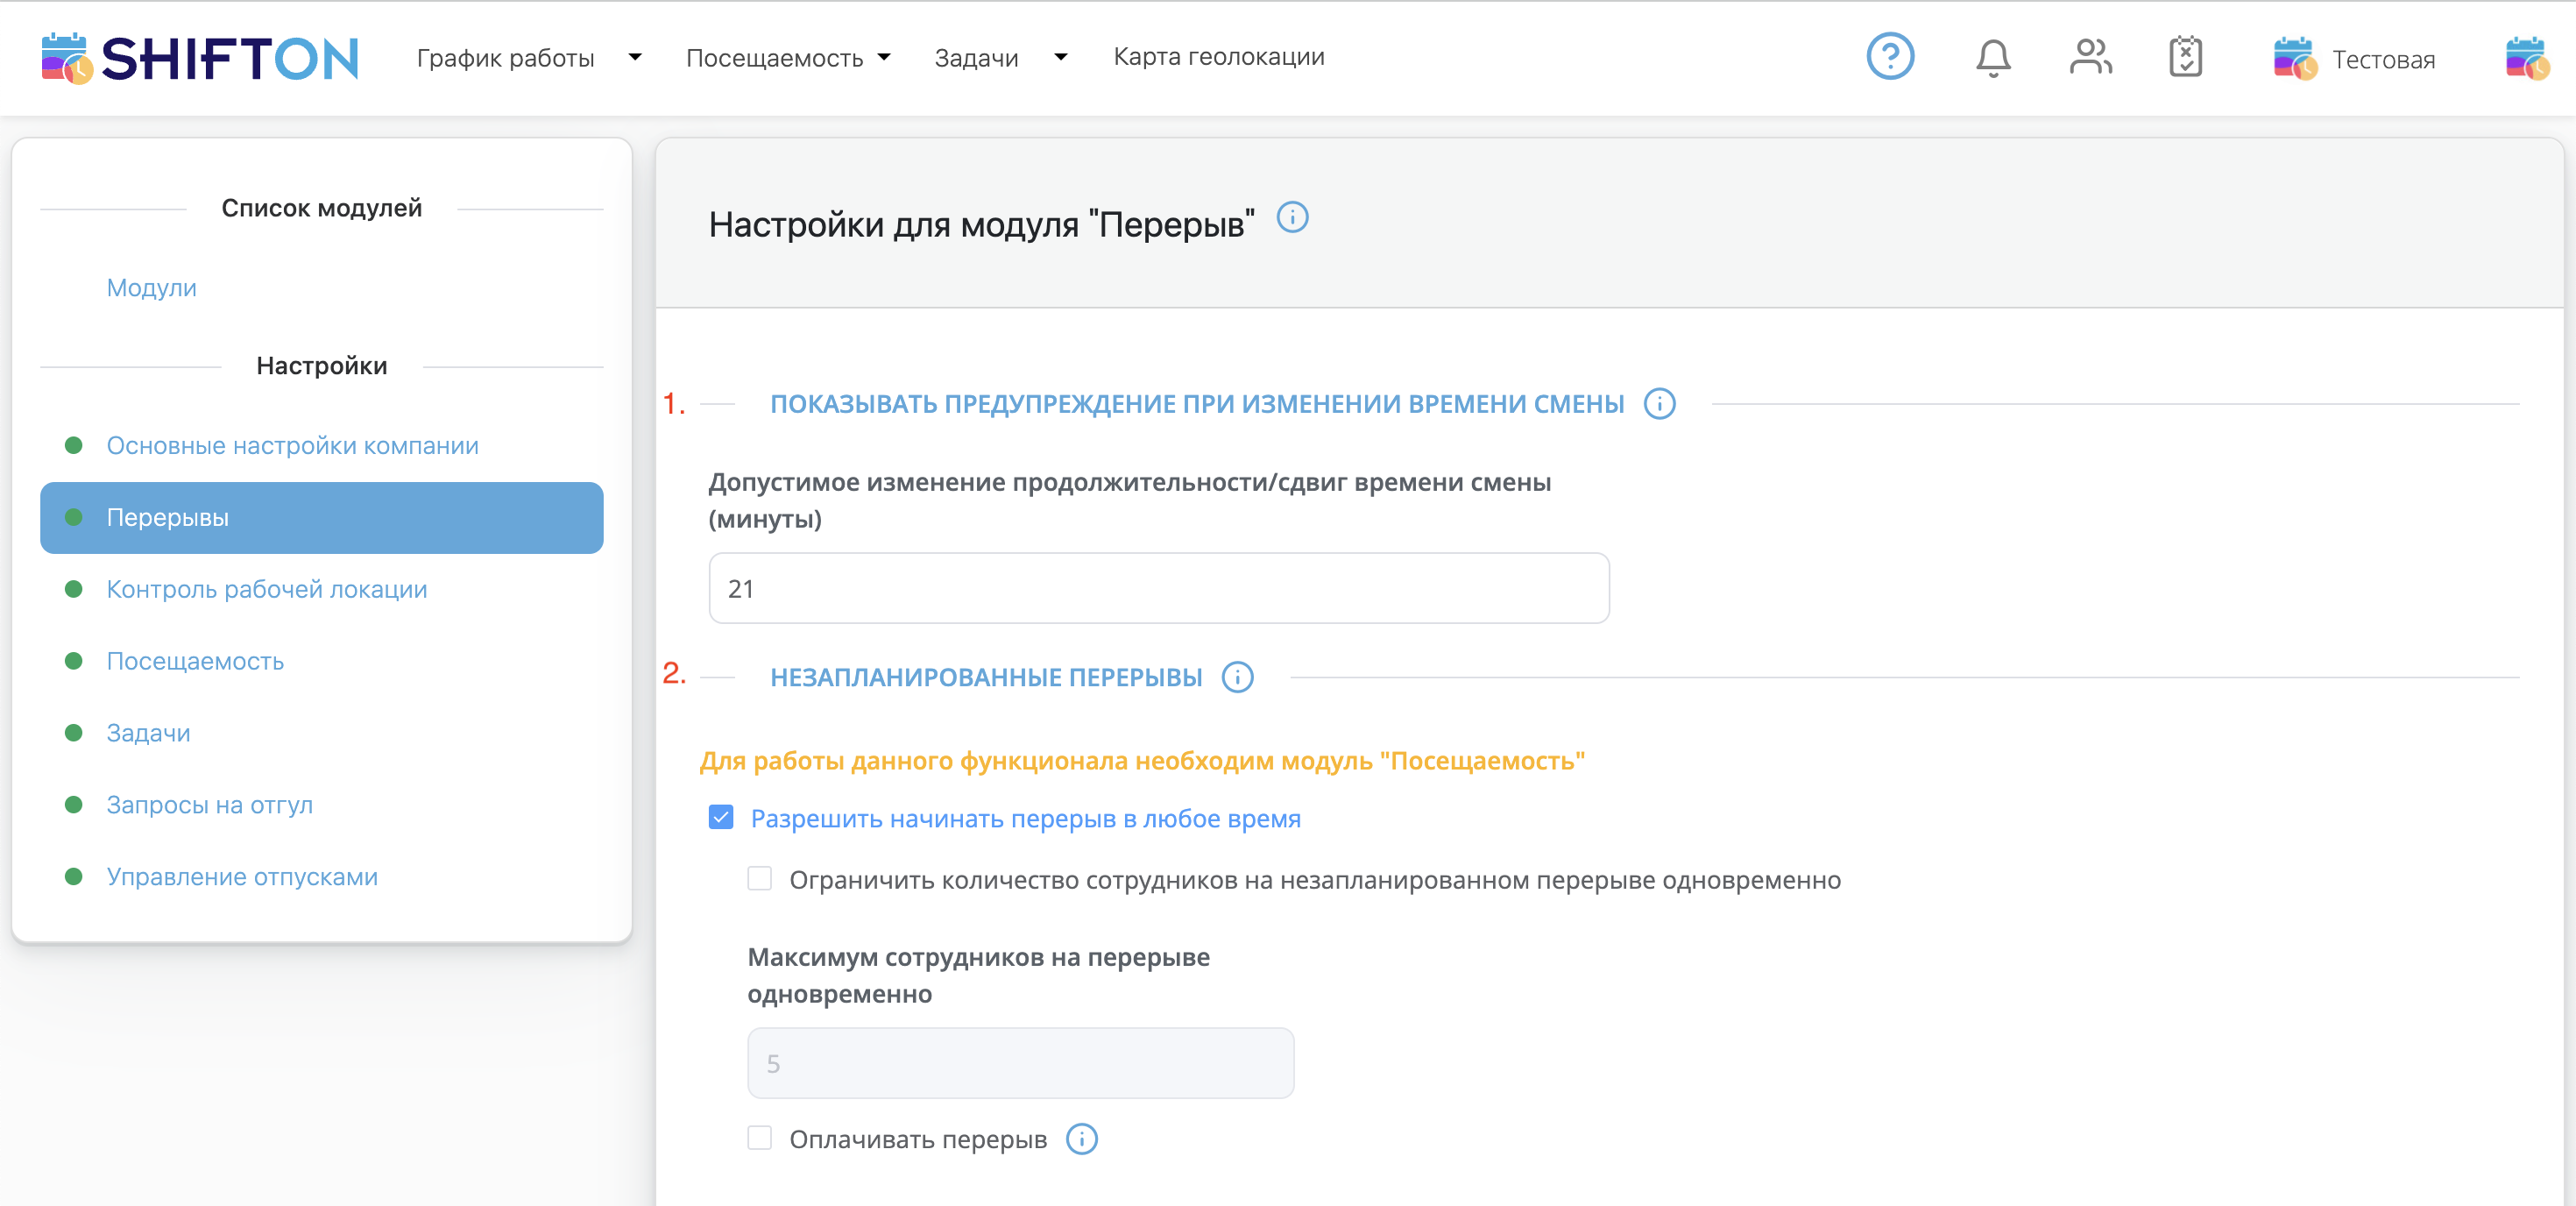Click the Shifton logo
Image resolution: width=2576 pixels, height=1206 pixels.
point(200,58)
